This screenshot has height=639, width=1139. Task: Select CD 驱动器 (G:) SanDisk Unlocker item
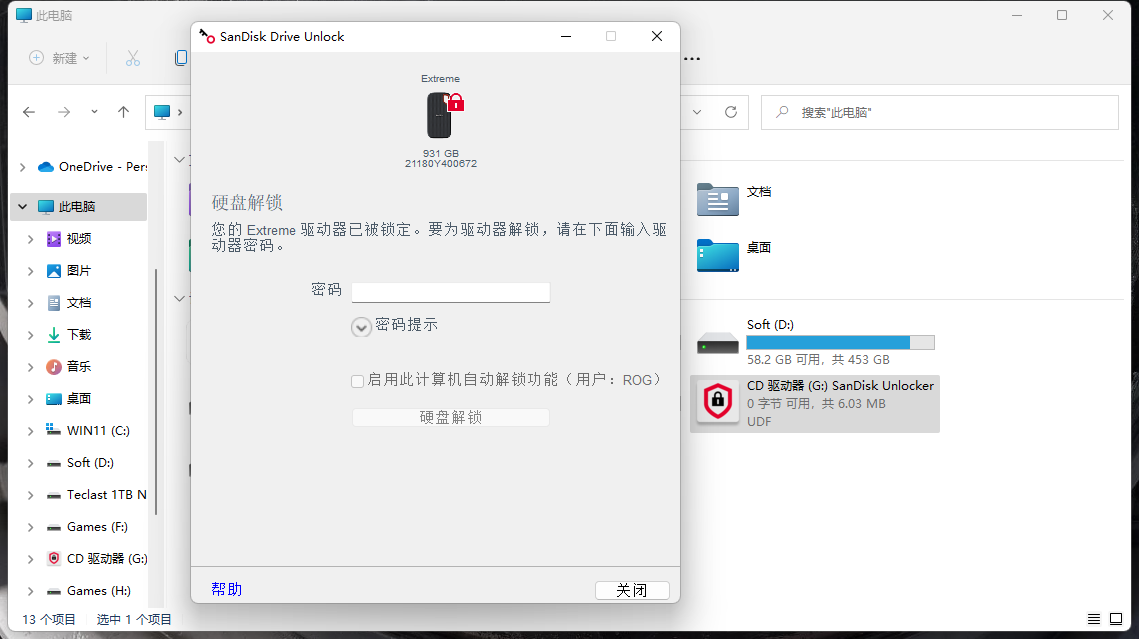[814, 404]
